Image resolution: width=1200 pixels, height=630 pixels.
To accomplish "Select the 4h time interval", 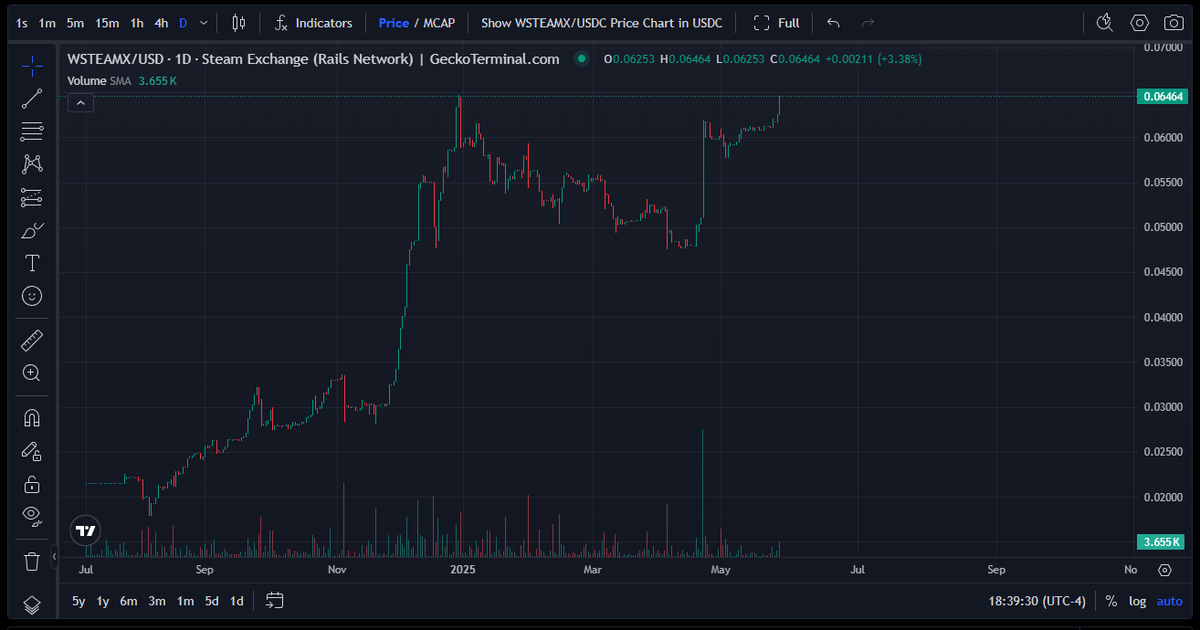I will [161, 23].
